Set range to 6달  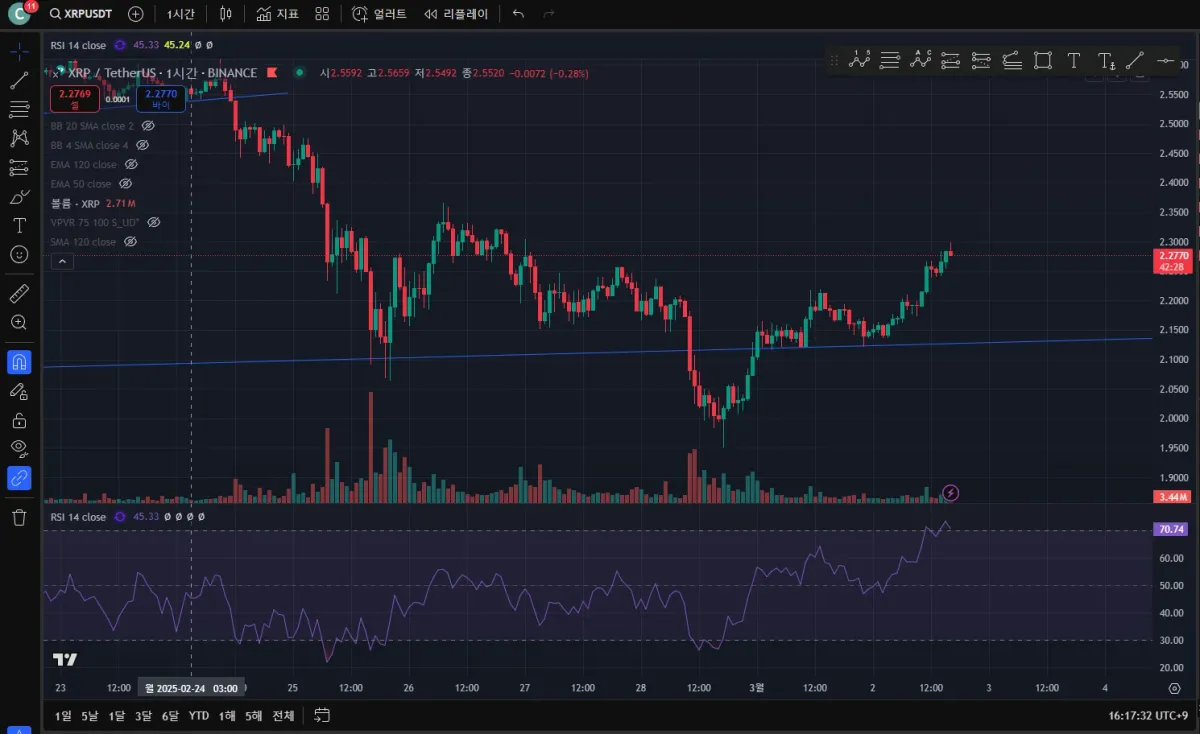(171, 715)
